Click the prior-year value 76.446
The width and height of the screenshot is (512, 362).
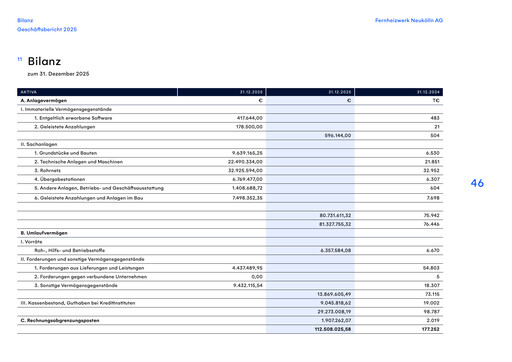[x=432, y=224]
